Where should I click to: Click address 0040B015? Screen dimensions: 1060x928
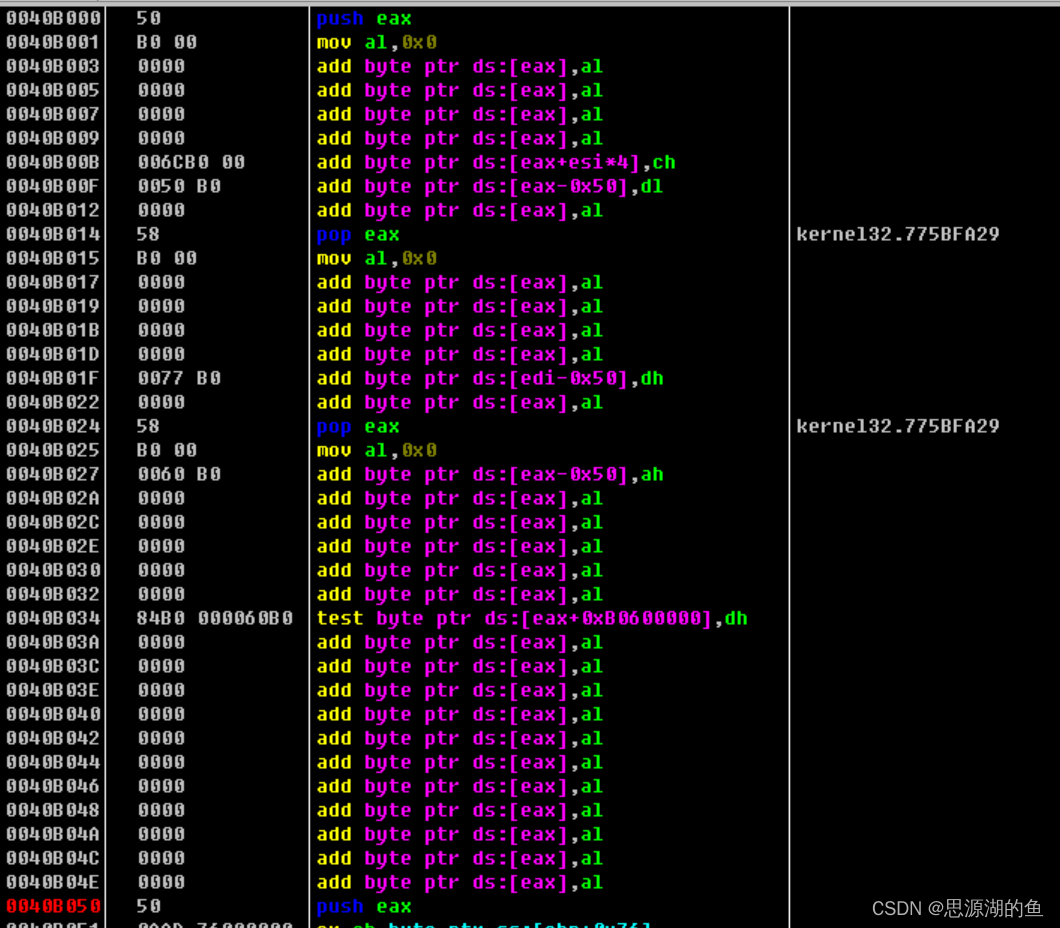point(53,258)
